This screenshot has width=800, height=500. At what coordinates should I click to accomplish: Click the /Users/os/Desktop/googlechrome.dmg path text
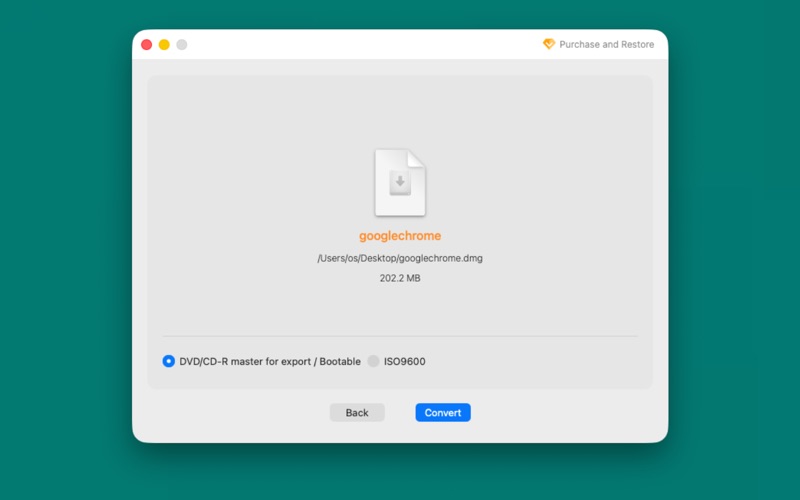[400, 258]
